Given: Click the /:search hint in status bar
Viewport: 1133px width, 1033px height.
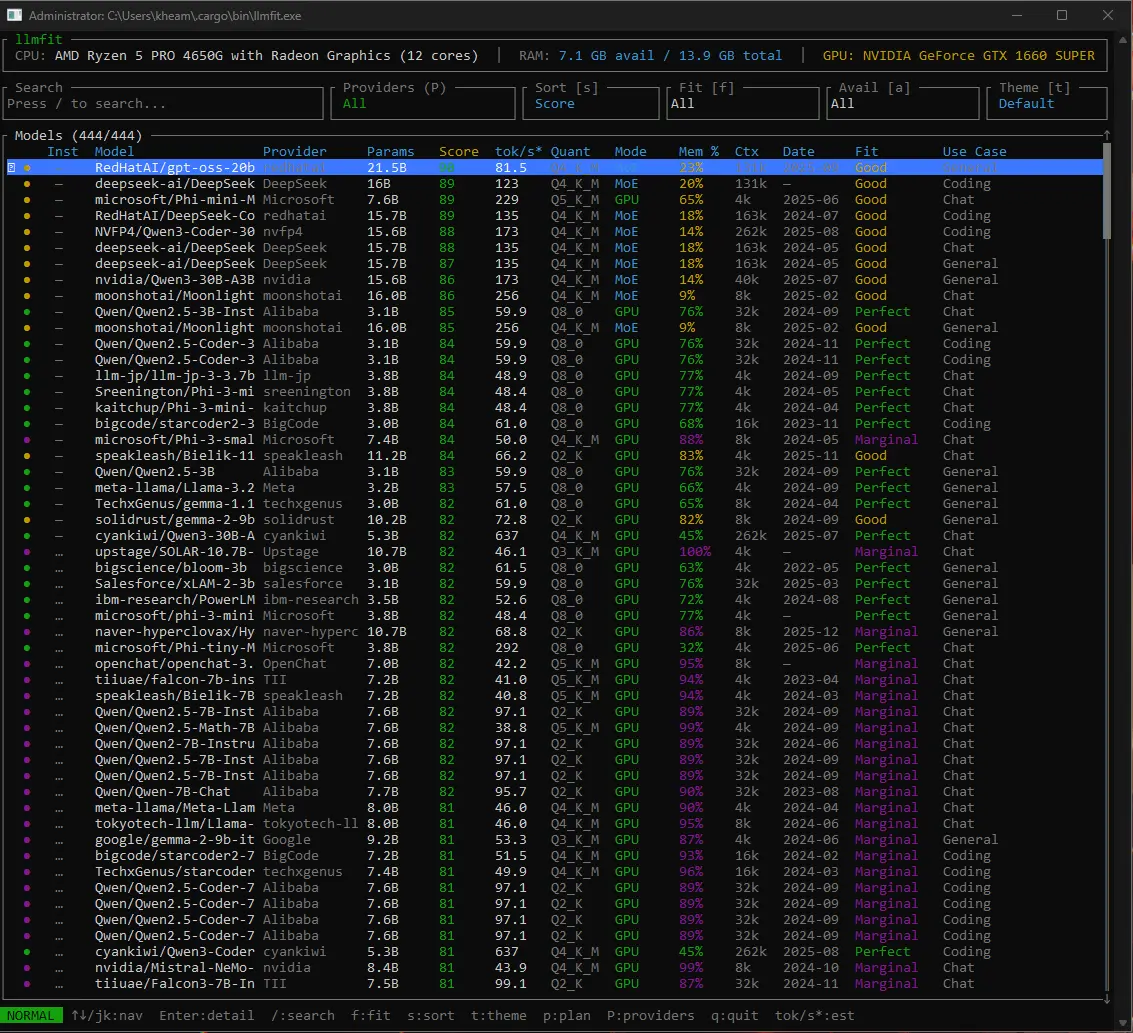Looking at the screenshot, I should tap(303, 1016).
